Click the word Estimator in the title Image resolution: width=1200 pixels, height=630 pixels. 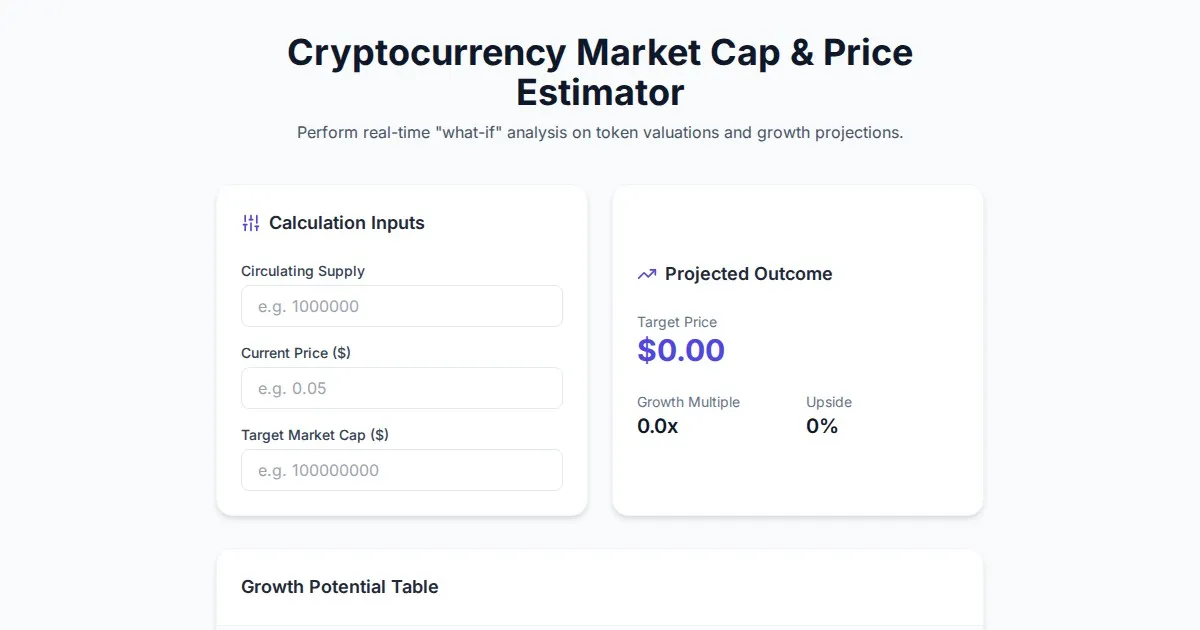600,92
